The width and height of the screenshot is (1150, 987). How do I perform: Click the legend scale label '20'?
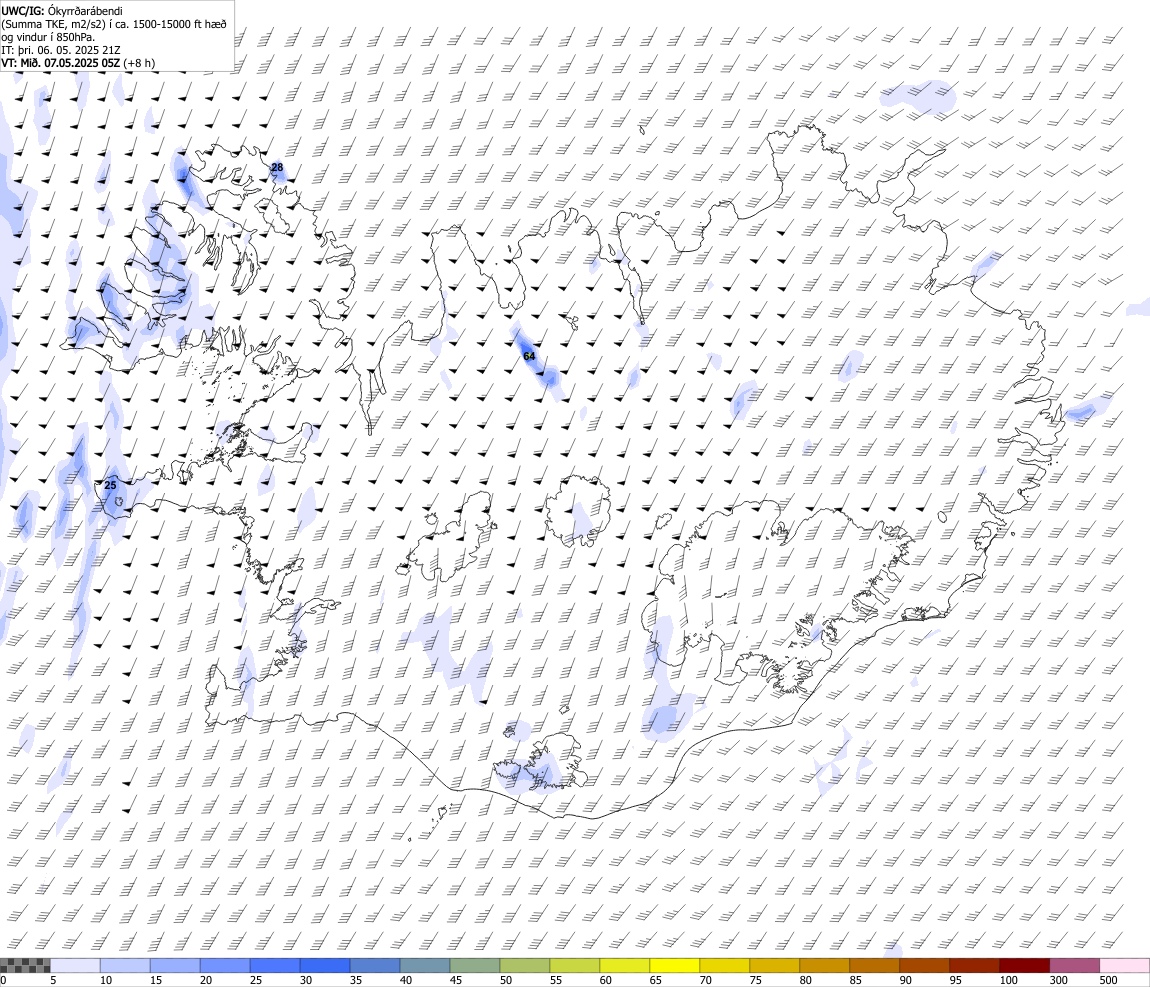(x=206, y=980)
